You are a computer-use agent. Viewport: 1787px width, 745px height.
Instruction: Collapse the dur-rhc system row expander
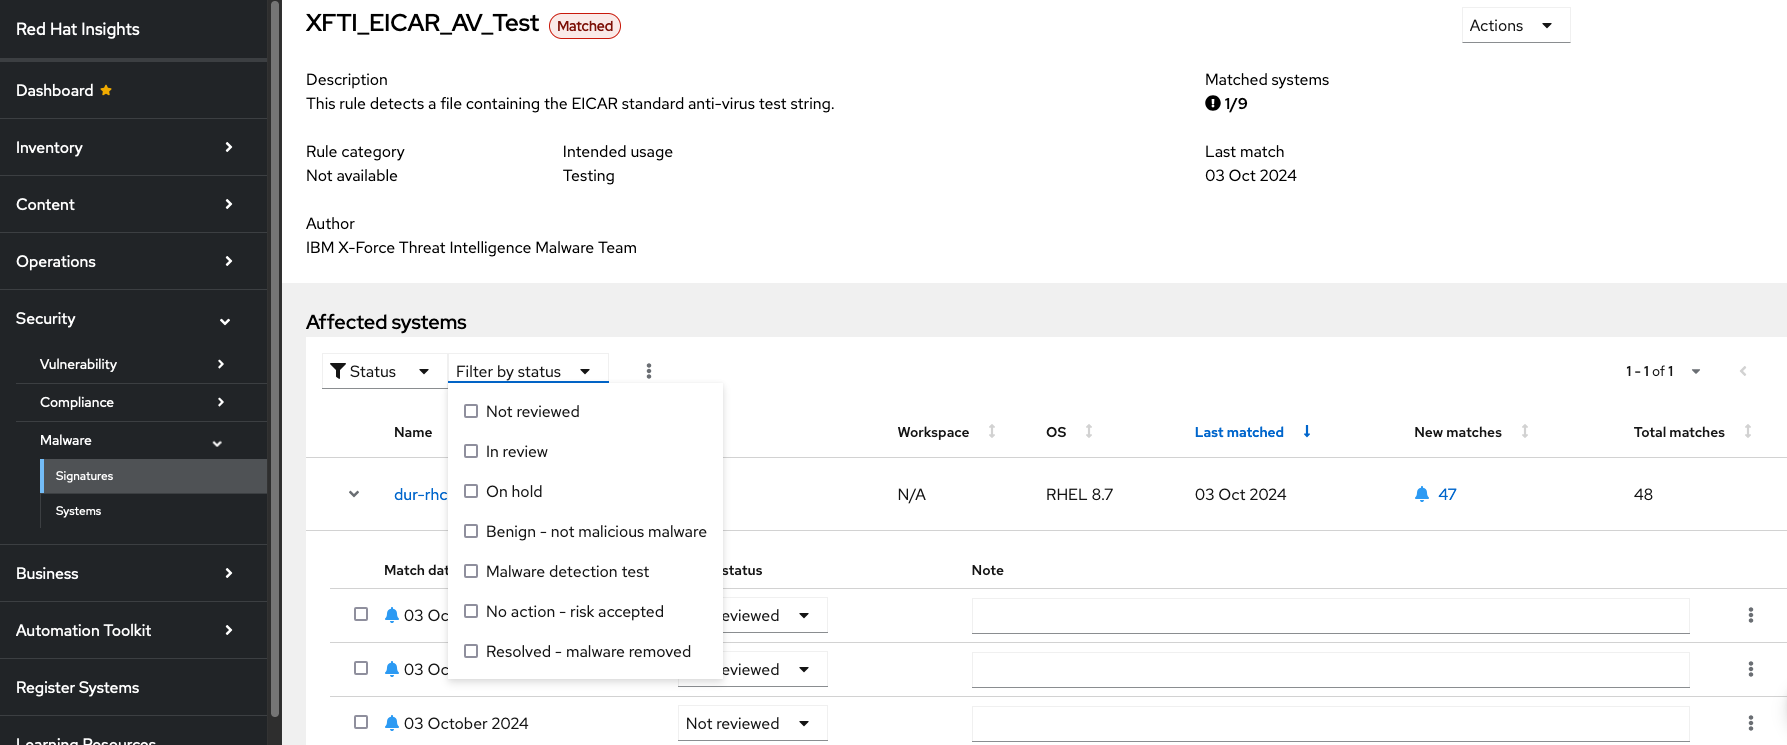354,494
